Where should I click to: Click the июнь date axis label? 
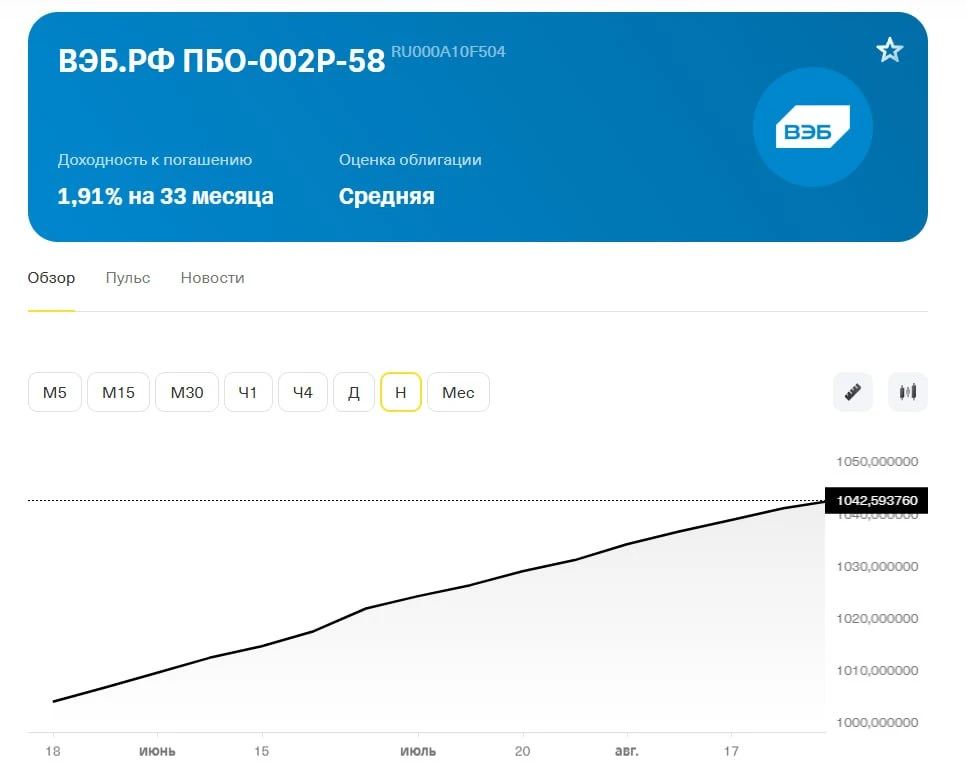[x=157, y=751]
